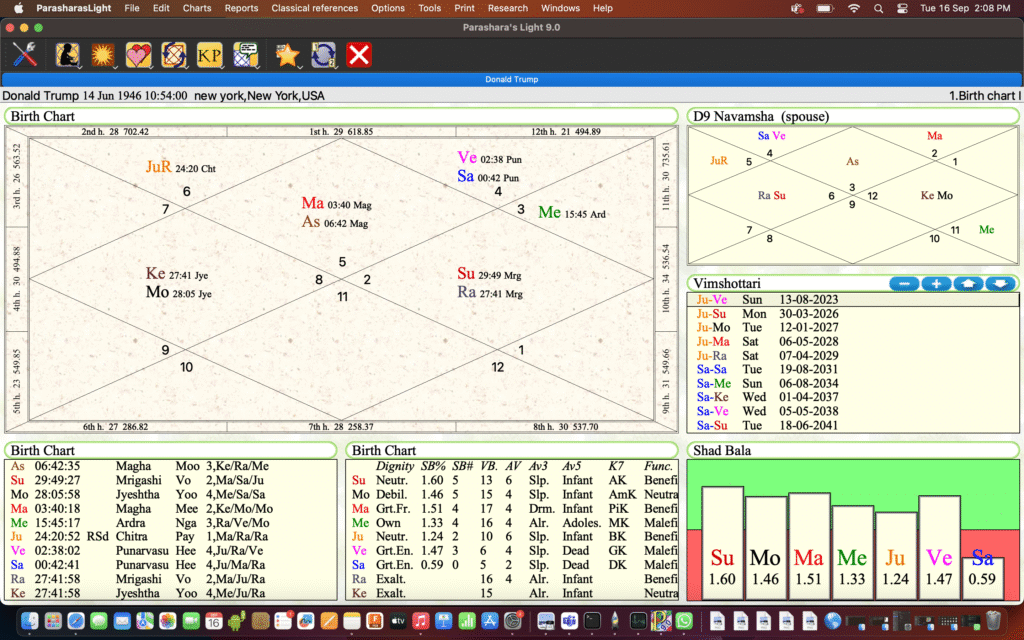Open Control Center in the menu bar
Screen dimensions: 1024x640
pos(903,8)
